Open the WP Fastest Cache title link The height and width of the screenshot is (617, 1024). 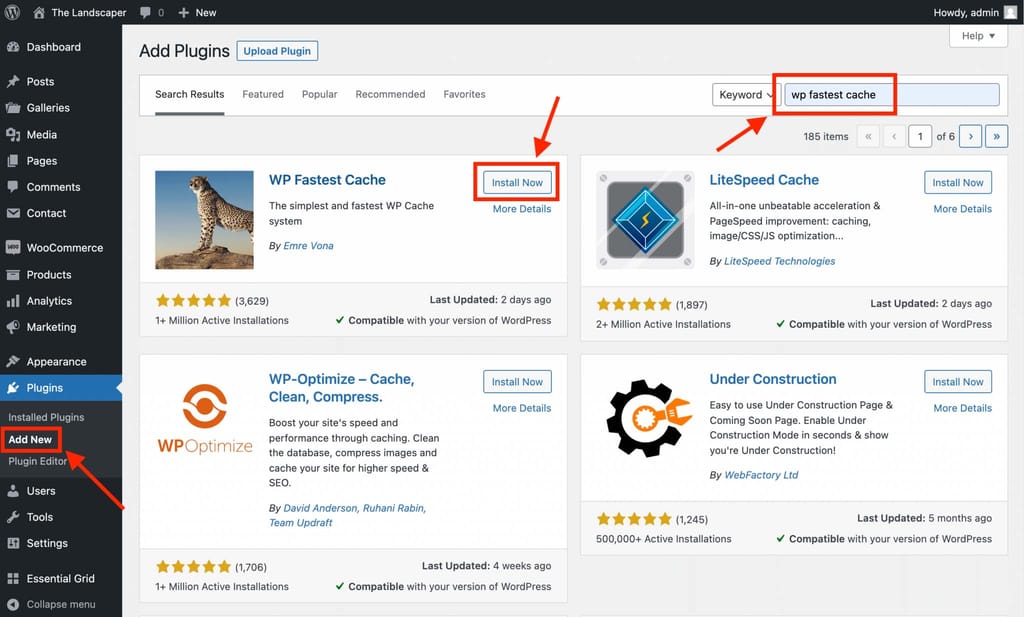pyautogui.click(x=327, y=180)
